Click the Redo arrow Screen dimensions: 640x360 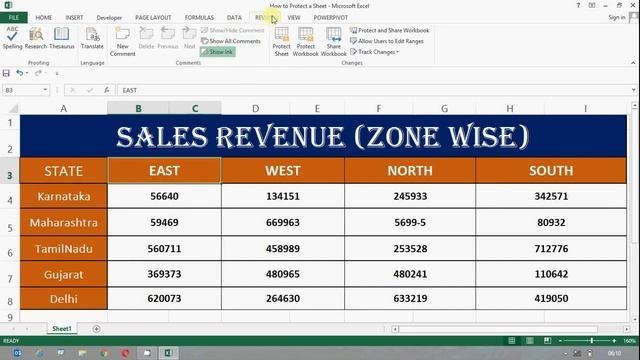(x=38, y=73)
